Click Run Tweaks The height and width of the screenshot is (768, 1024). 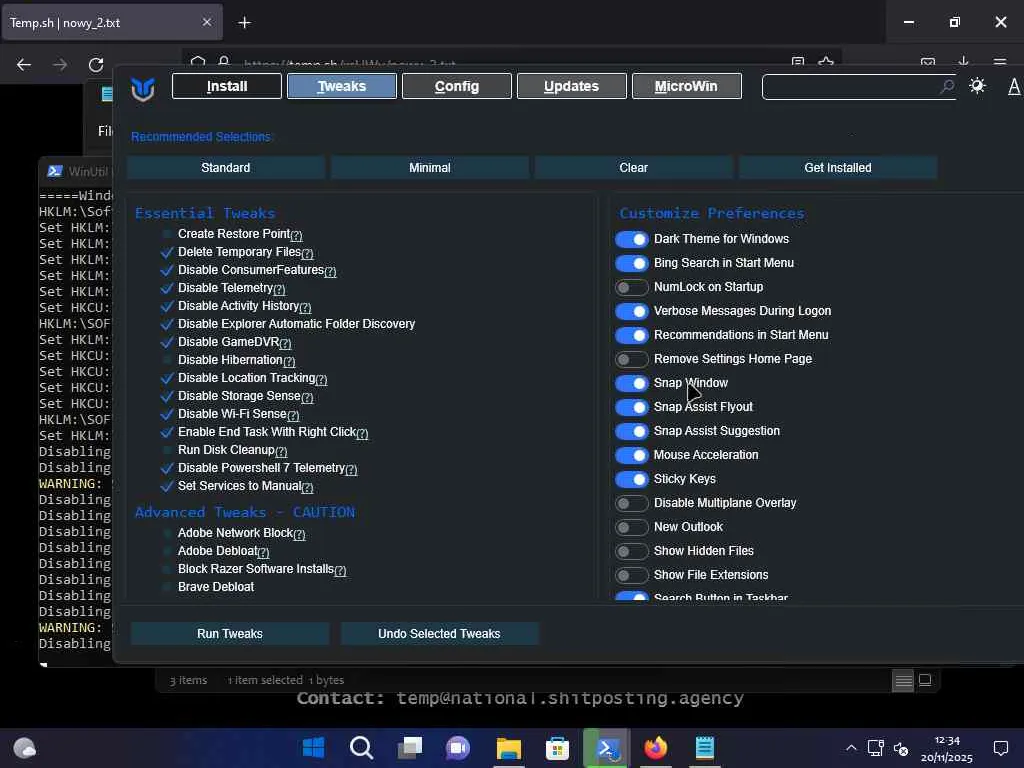(230, 634)
